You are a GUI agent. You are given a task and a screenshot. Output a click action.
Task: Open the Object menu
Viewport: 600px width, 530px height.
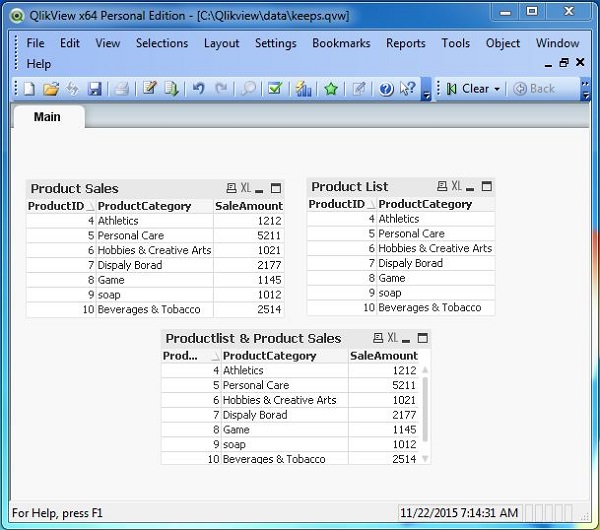[503, 43]
